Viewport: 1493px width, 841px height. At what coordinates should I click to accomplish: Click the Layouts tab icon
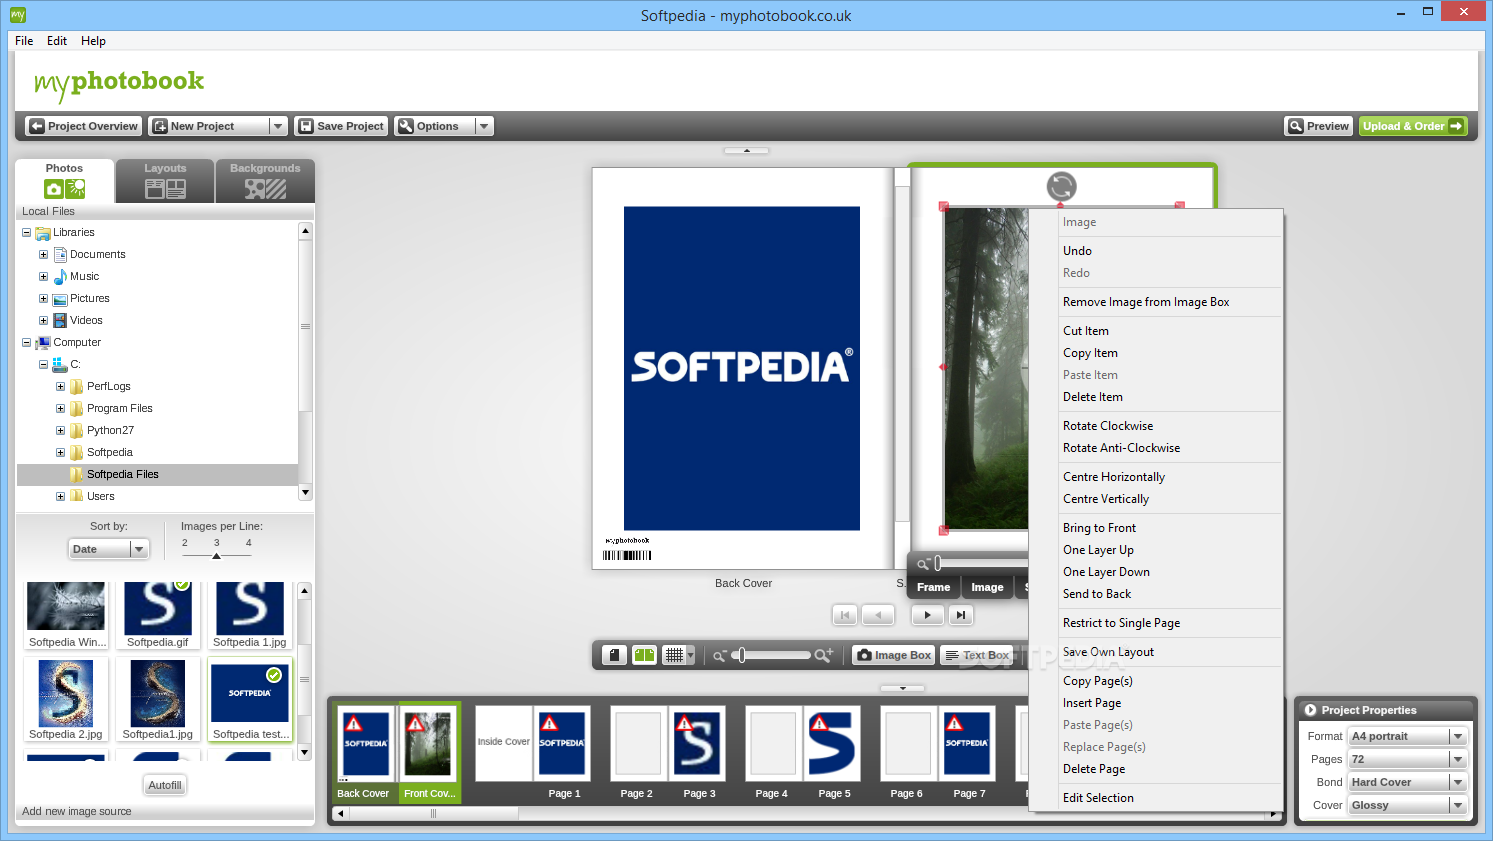[165, 189]
